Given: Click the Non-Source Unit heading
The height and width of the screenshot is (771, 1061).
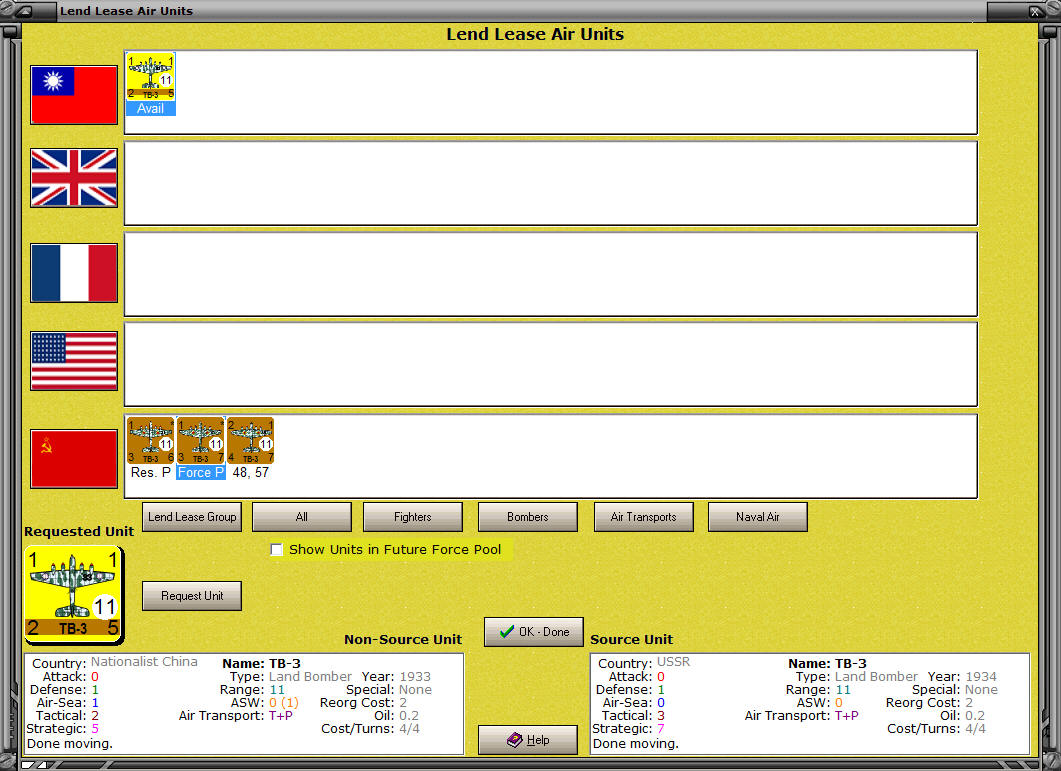Looking at the screenshot, I should pos(403,640).
